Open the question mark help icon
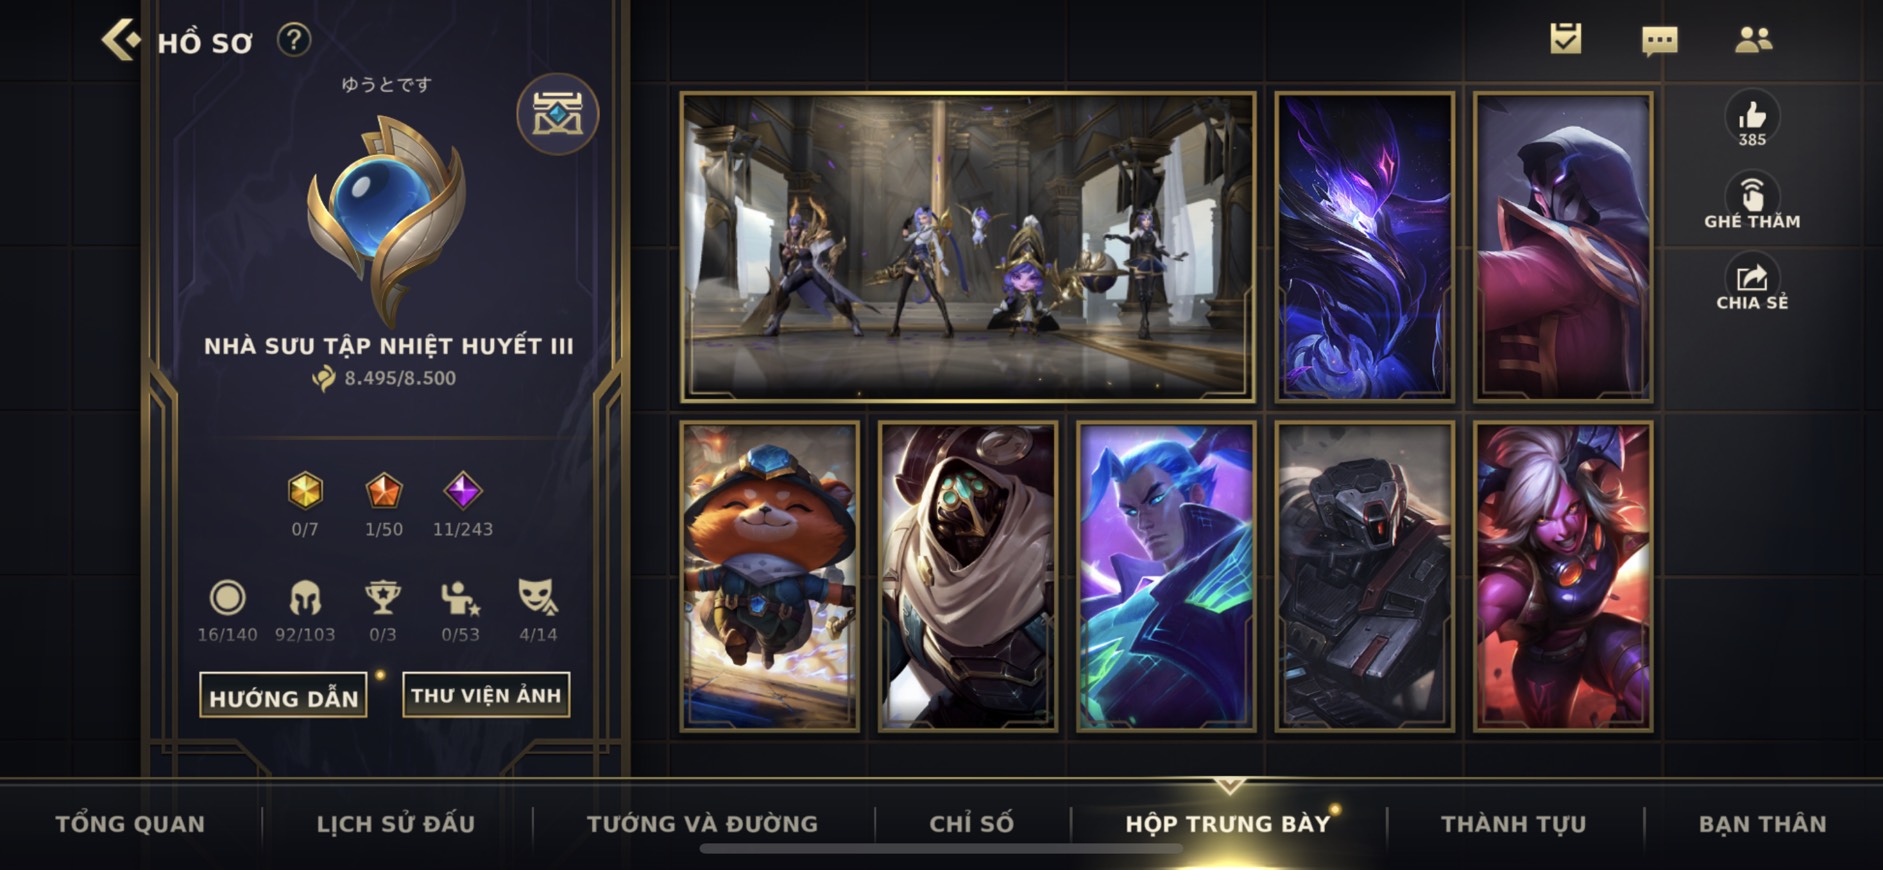 click(x=293, y=40)
